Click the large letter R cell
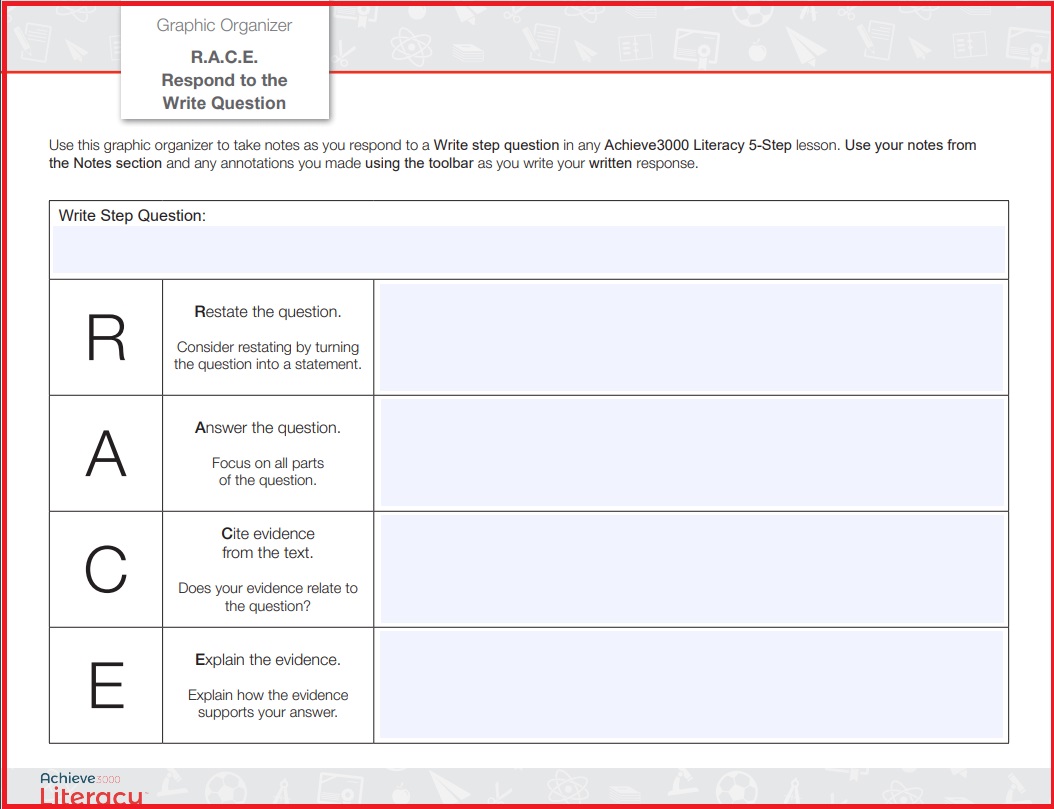Viewport: 1054px width, 809px height. click(x=106, y=337)
